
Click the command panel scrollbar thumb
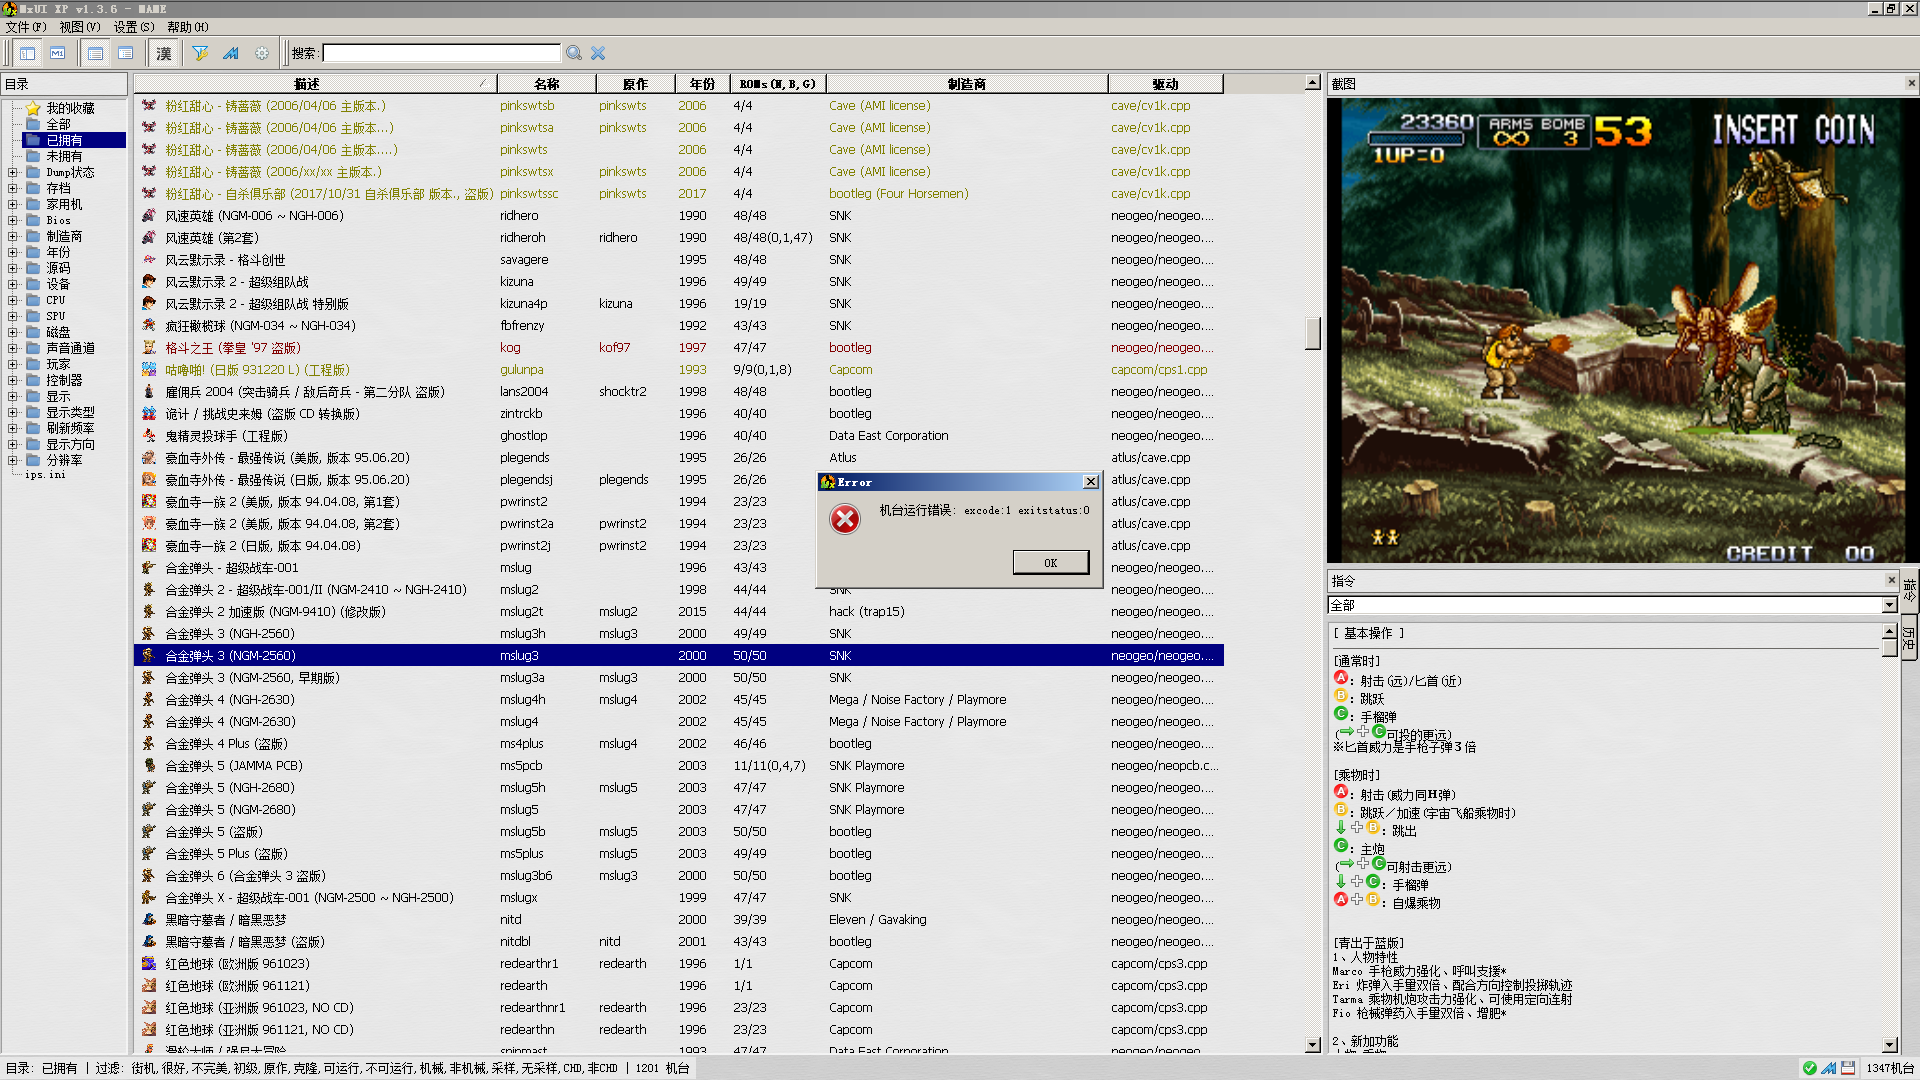1889,647
